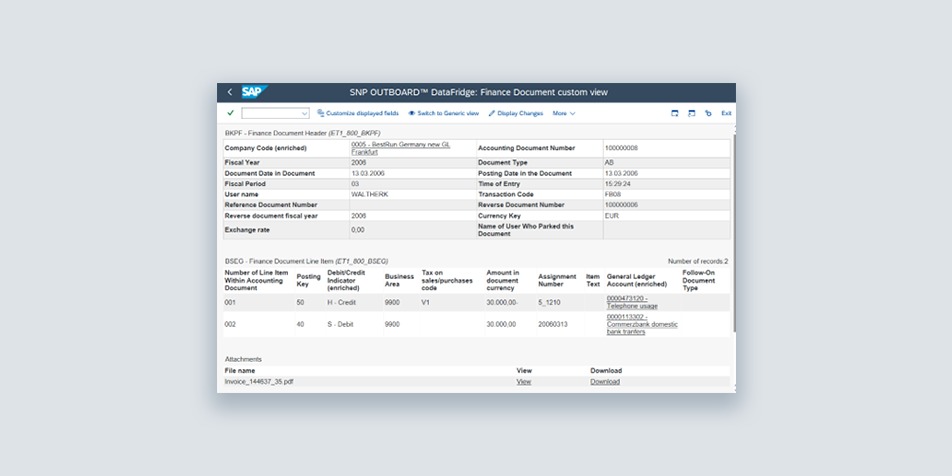Image resolution: width=952 pixels, height=476 pixels.
Task: Open the command field dropdown
Action: [304, 114]
